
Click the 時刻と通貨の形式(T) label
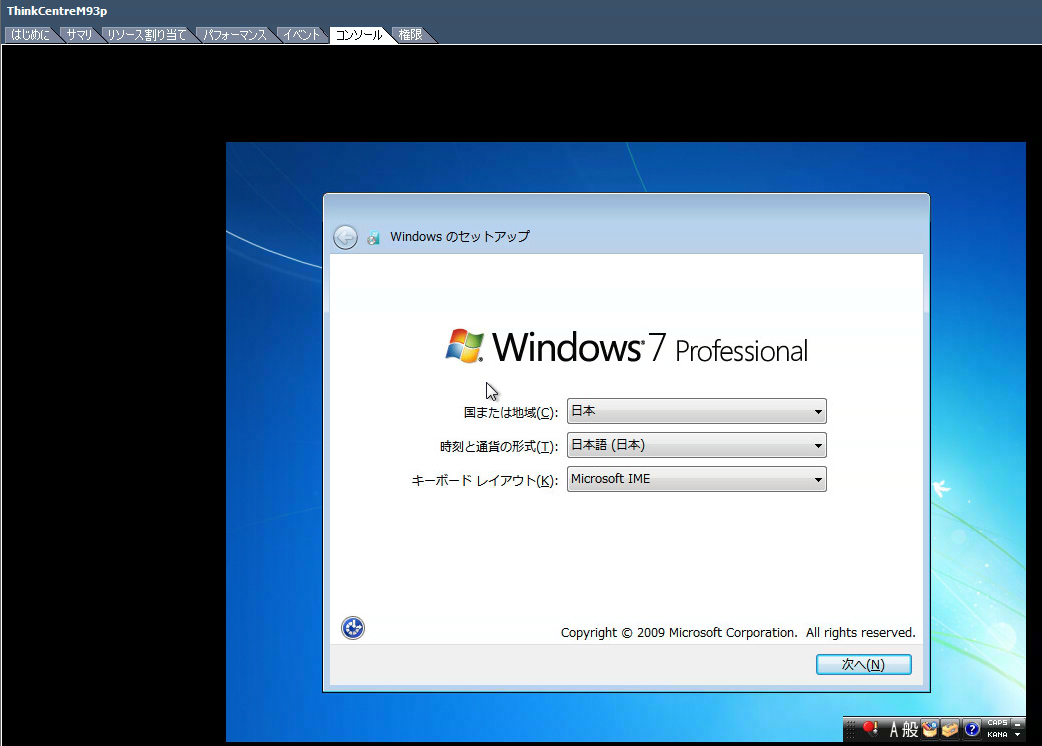click(498, 446)
